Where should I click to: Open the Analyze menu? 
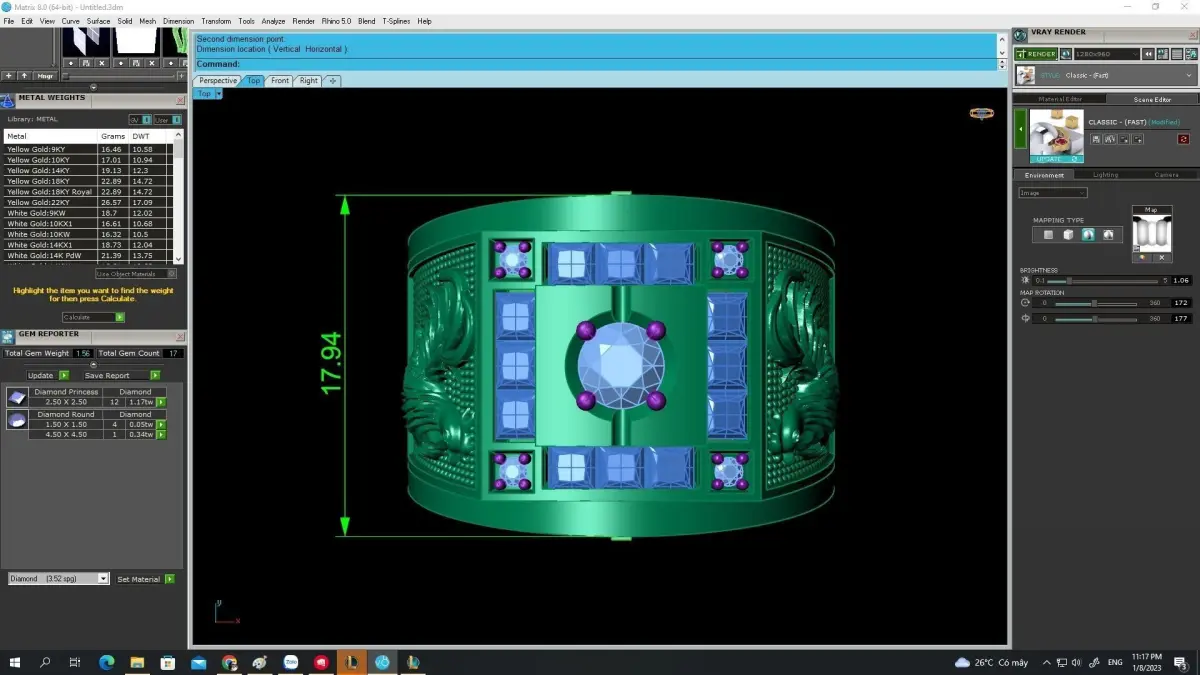(x=273, y=21)
